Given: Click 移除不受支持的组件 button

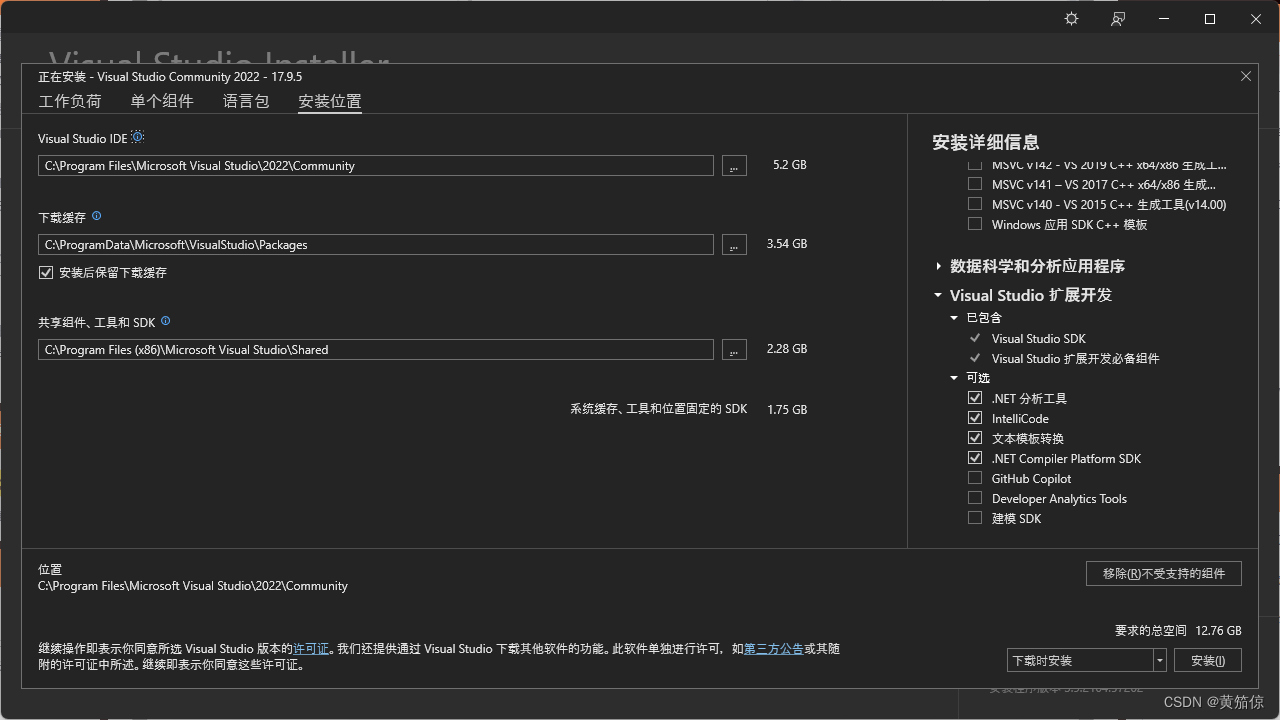Looking at the screenshot, I should (1164, 573).
